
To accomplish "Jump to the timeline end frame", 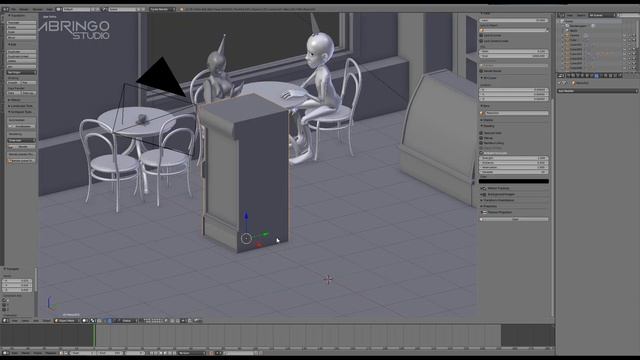I will coord(173,353).
